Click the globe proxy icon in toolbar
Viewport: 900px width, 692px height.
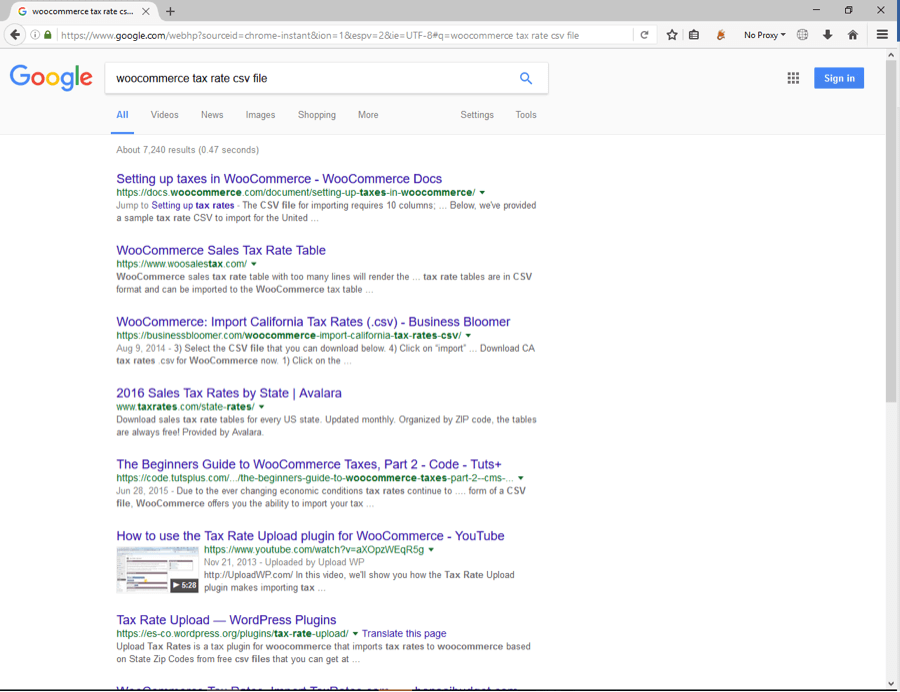[x=802, y=35]
